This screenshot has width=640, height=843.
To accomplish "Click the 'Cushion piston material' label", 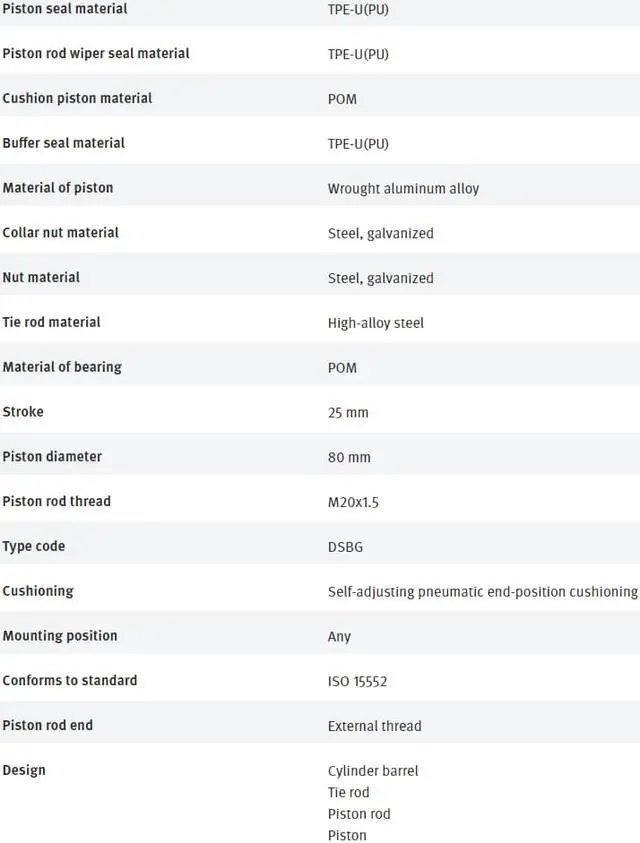I will point(77,98).
